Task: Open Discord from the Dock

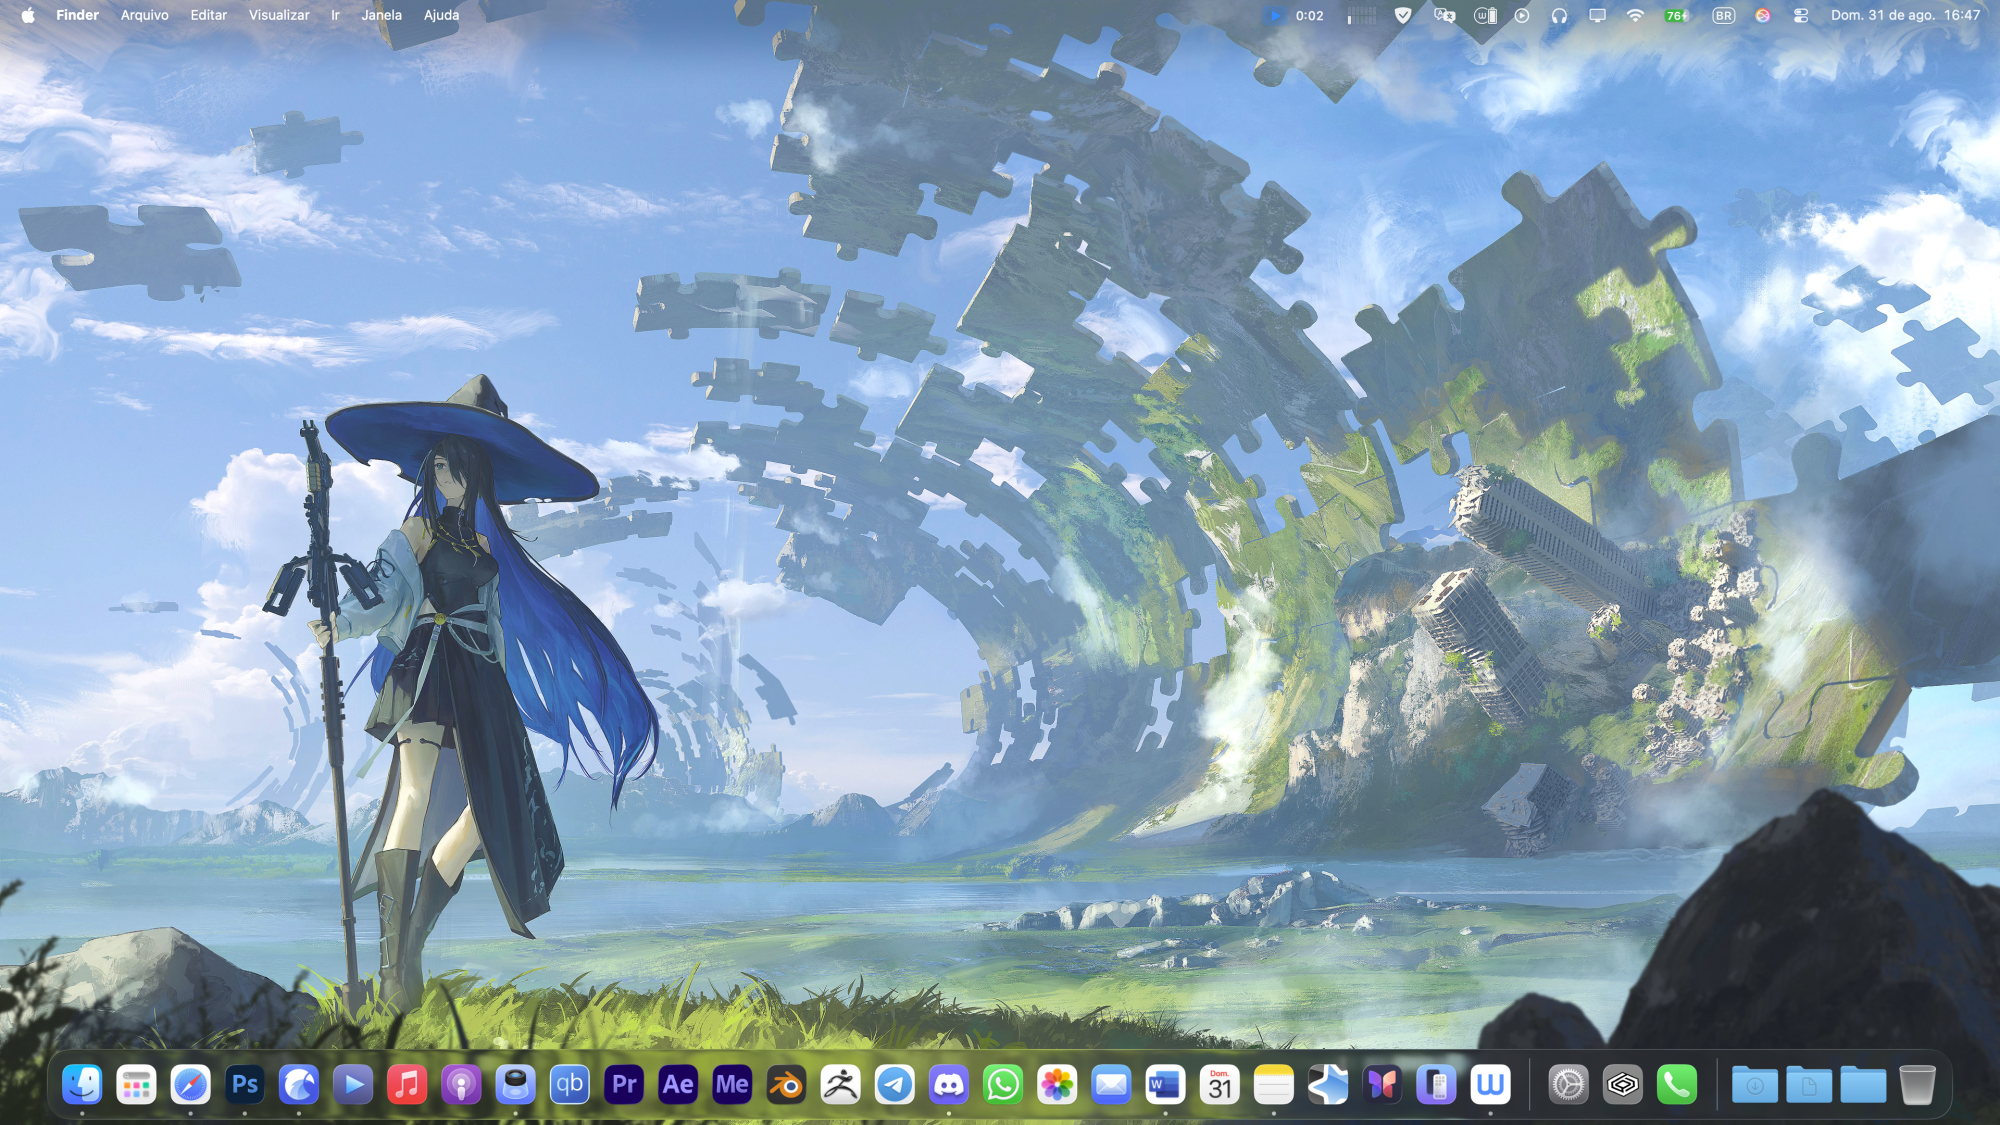Action: [x=948, y=1085]
